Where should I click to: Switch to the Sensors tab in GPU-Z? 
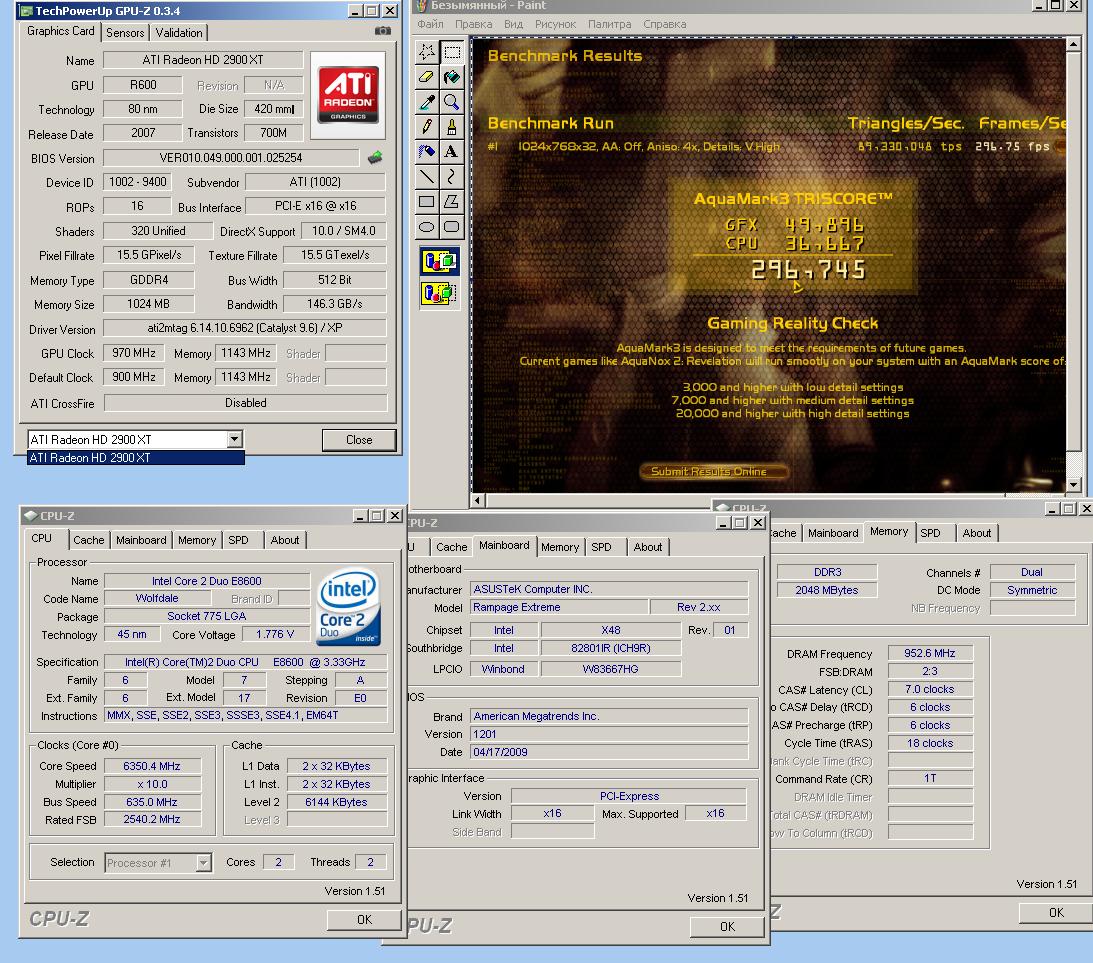(125, 33)
